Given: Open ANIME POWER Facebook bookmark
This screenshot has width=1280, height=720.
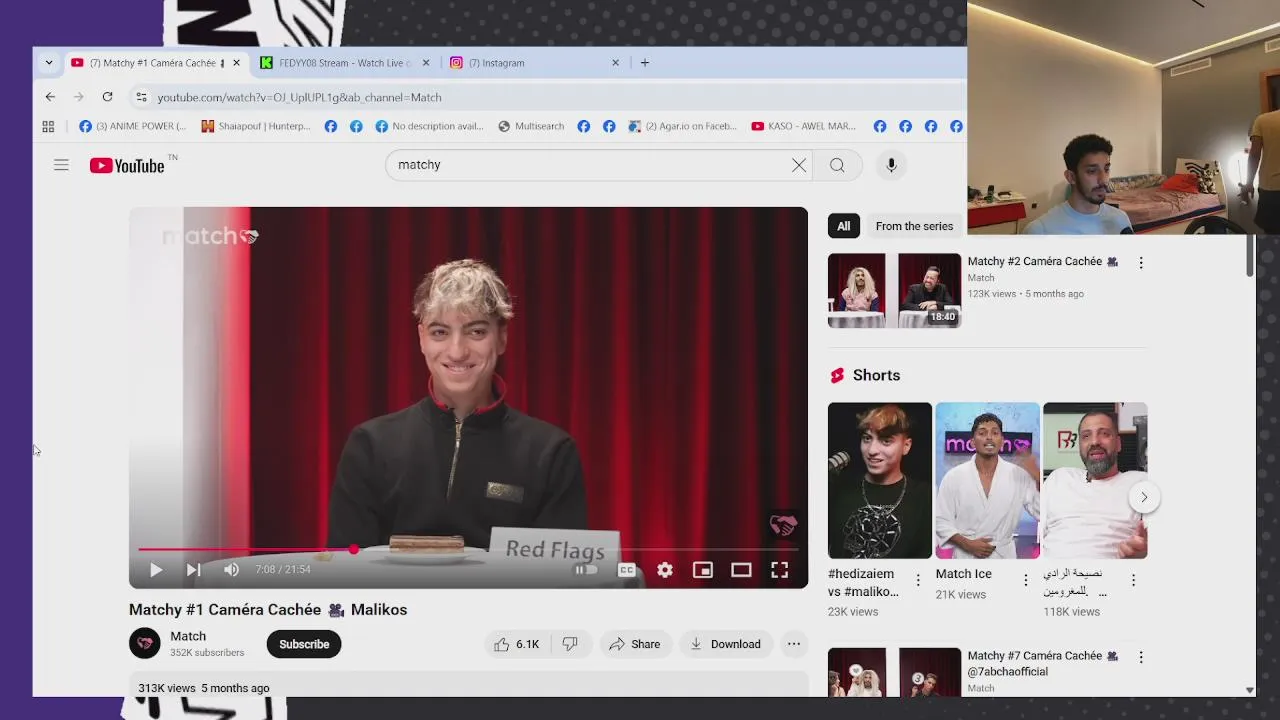Looking at the screenshot, I should click(132, 126).
